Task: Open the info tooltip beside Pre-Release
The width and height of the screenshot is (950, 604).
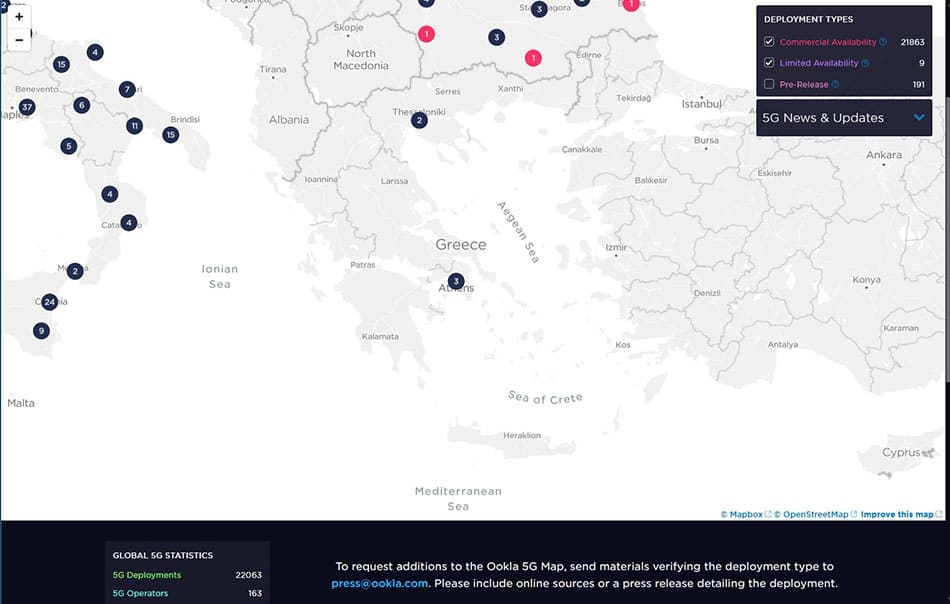Action: coord(838,84)
